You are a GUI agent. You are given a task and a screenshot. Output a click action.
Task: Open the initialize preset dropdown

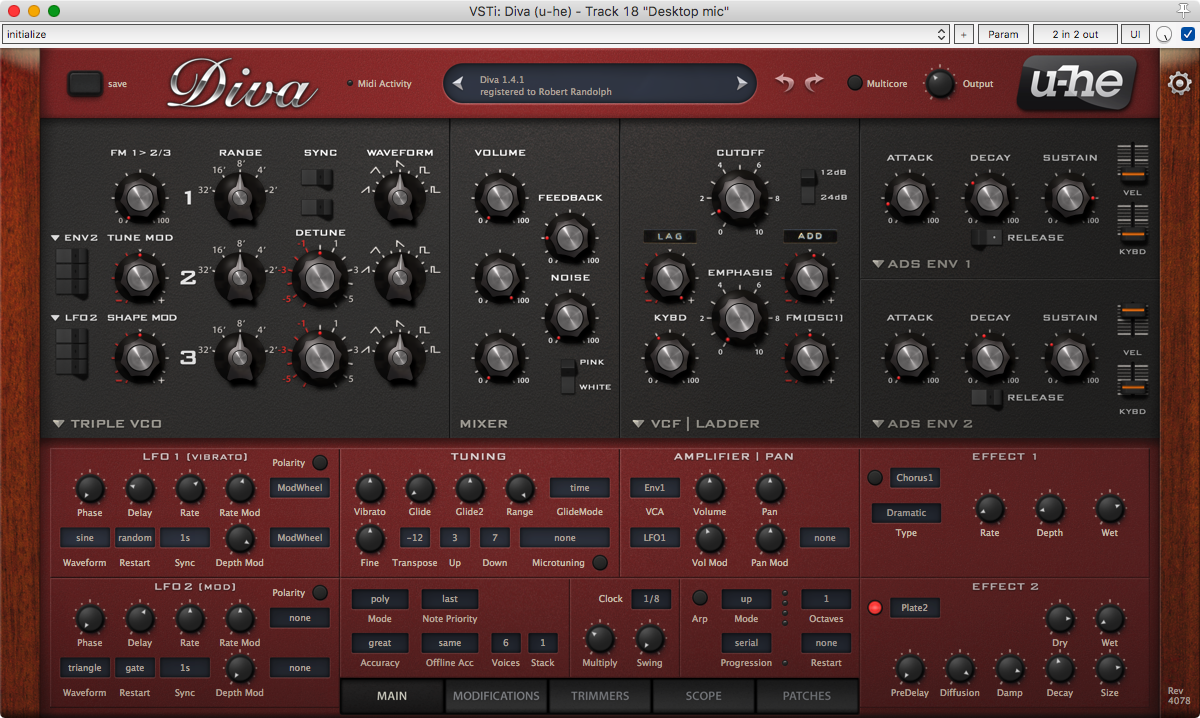(x=475, y=34)
